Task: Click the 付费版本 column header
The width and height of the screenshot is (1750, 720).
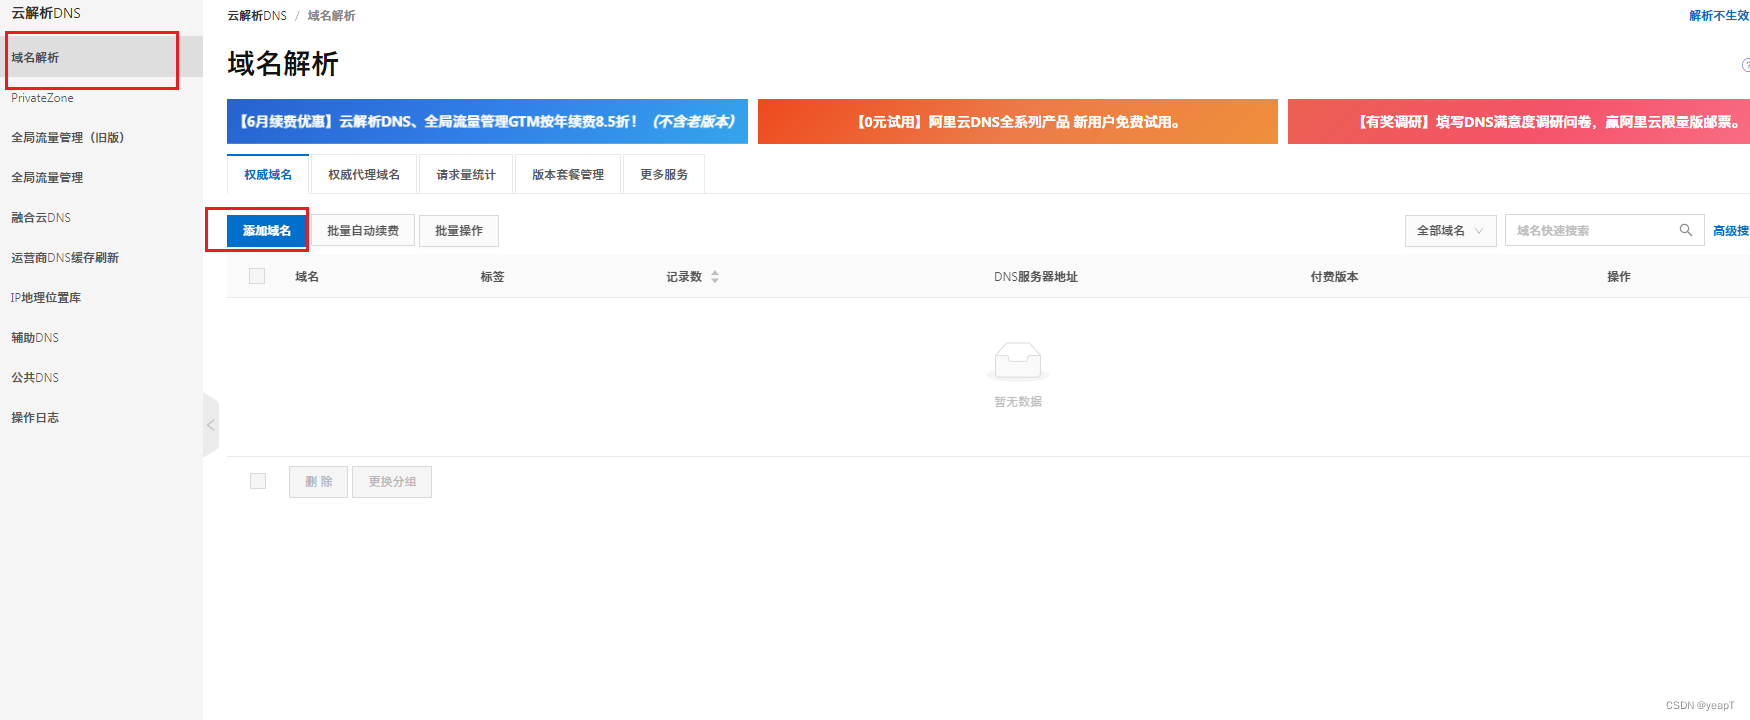Action: pos(1334,276)
